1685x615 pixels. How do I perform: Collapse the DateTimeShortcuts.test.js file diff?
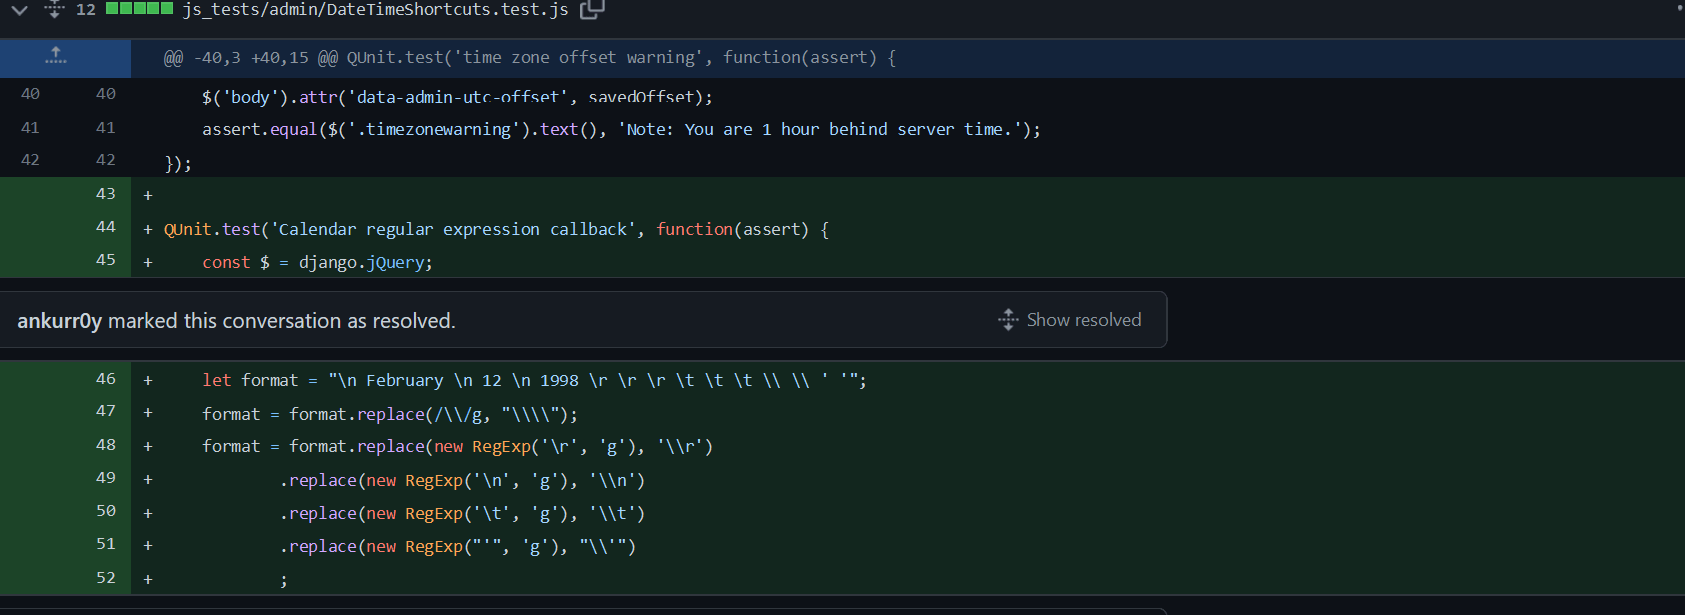pos(19,10)
